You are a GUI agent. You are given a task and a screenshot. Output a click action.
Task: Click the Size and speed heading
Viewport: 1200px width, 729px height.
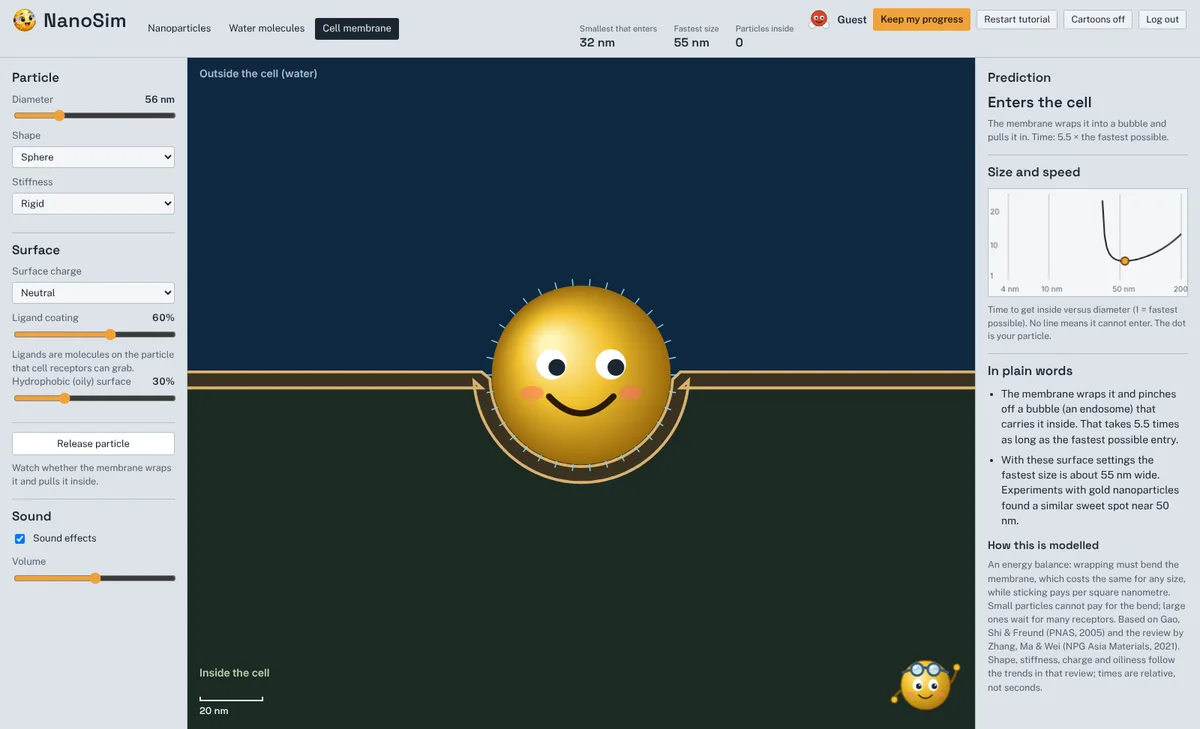[1034, 172]
